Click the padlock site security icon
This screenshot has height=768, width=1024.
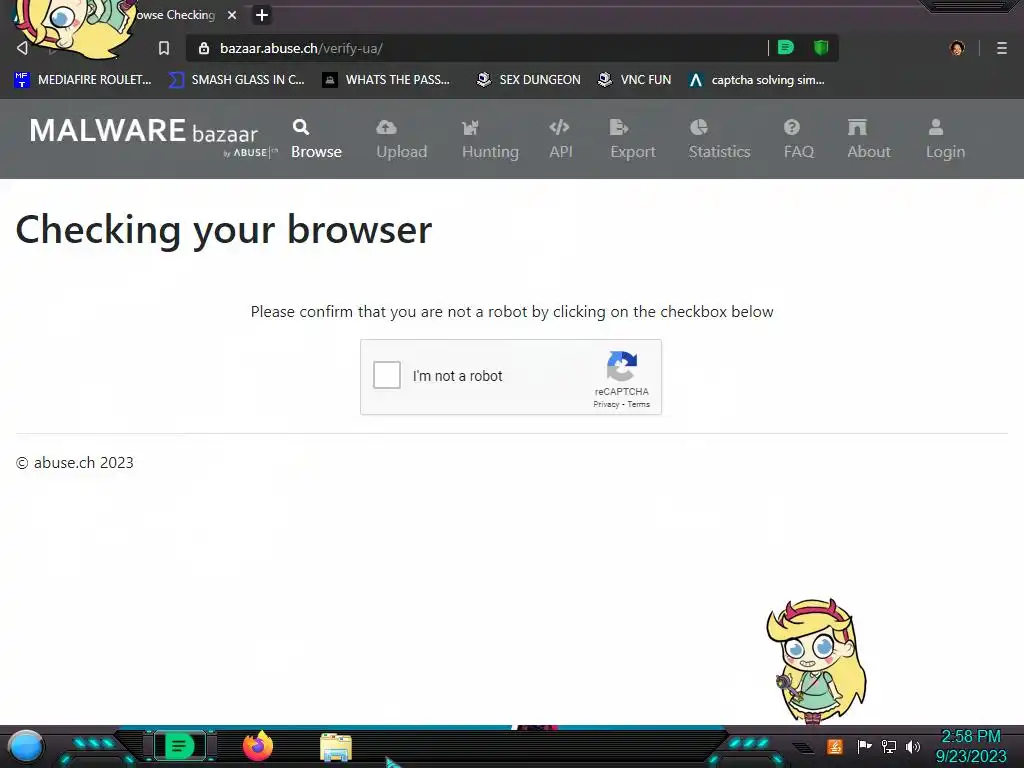204,48
